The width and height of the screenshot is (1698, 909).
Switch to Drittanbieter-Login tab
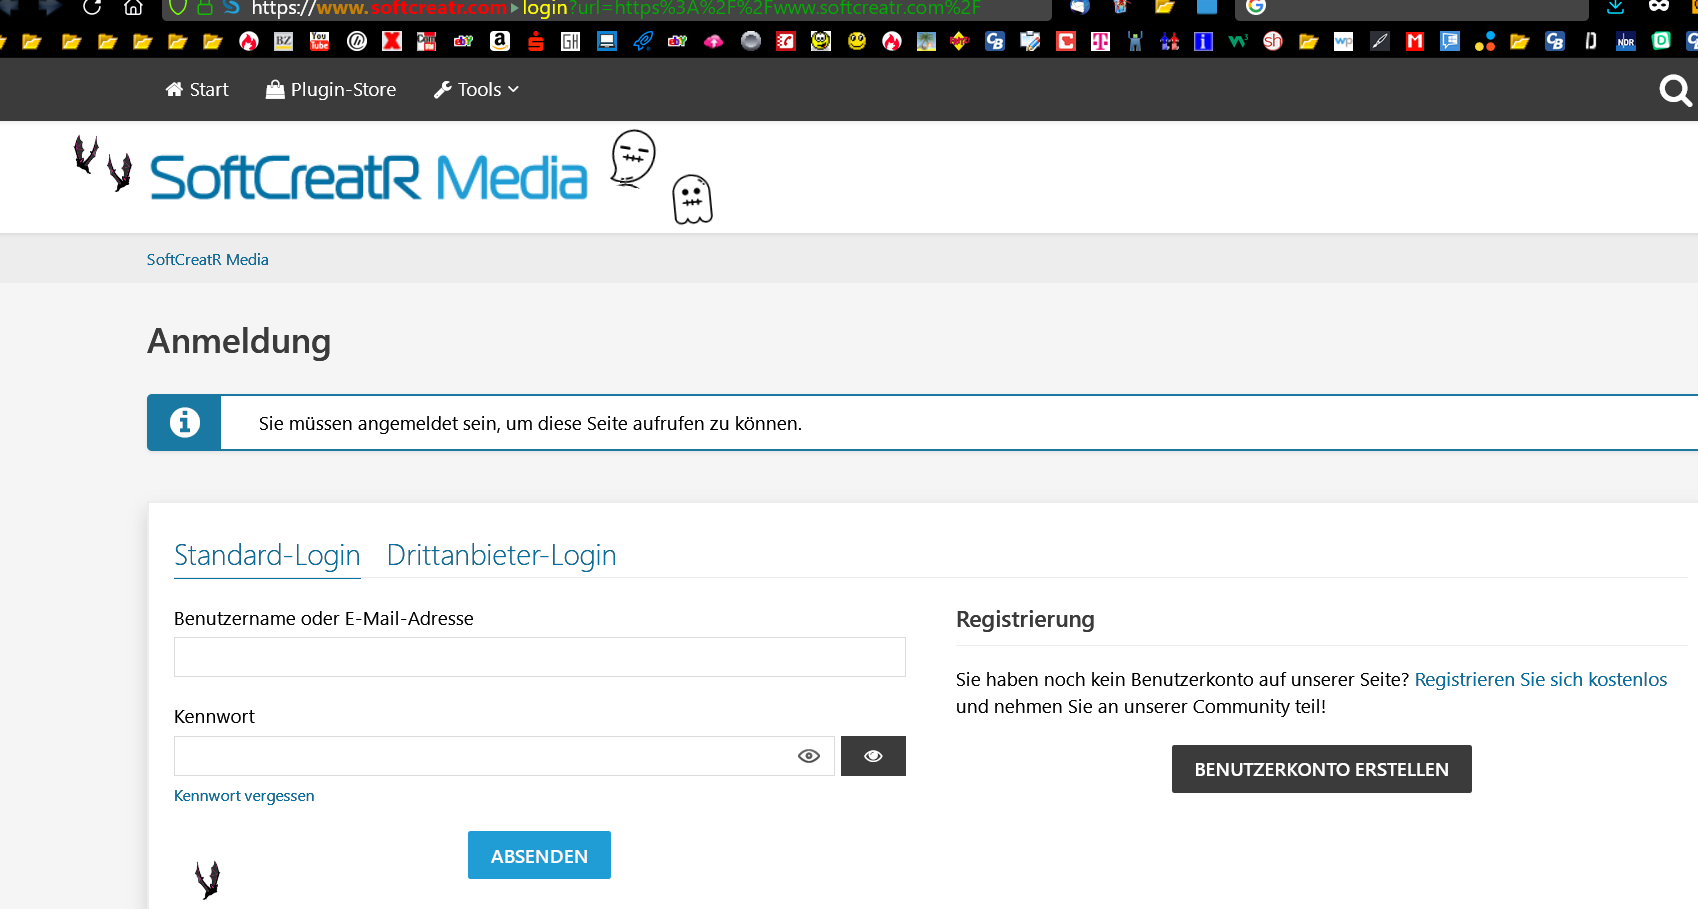point(501,555)
